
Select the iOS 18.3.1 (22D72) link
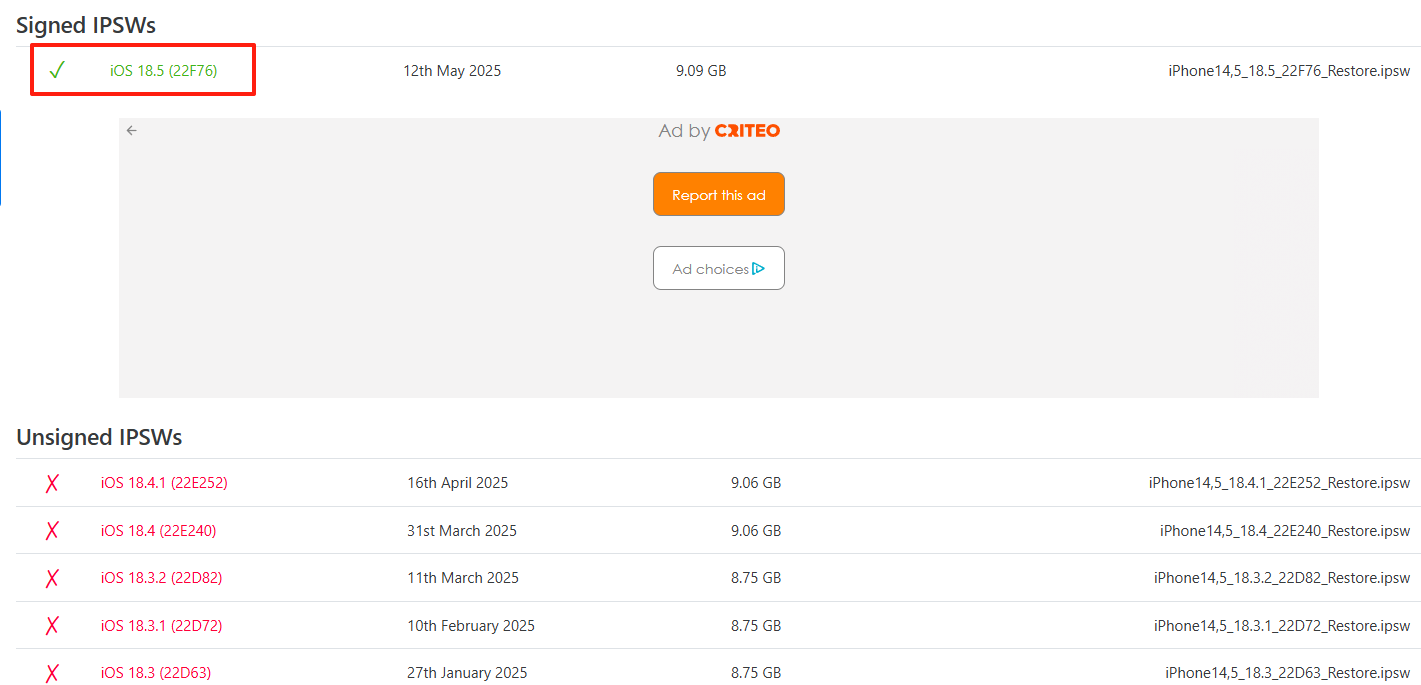click(161, 626)
